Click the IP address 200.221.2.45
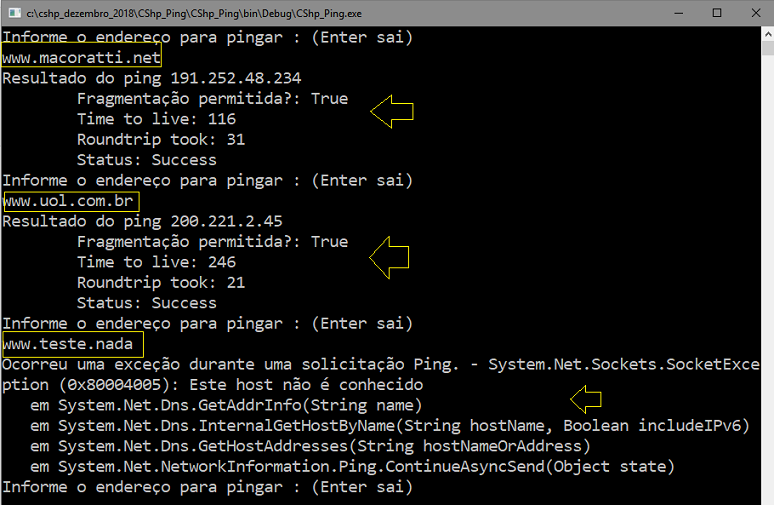This screenshot has width=774, height=505. 227,221
